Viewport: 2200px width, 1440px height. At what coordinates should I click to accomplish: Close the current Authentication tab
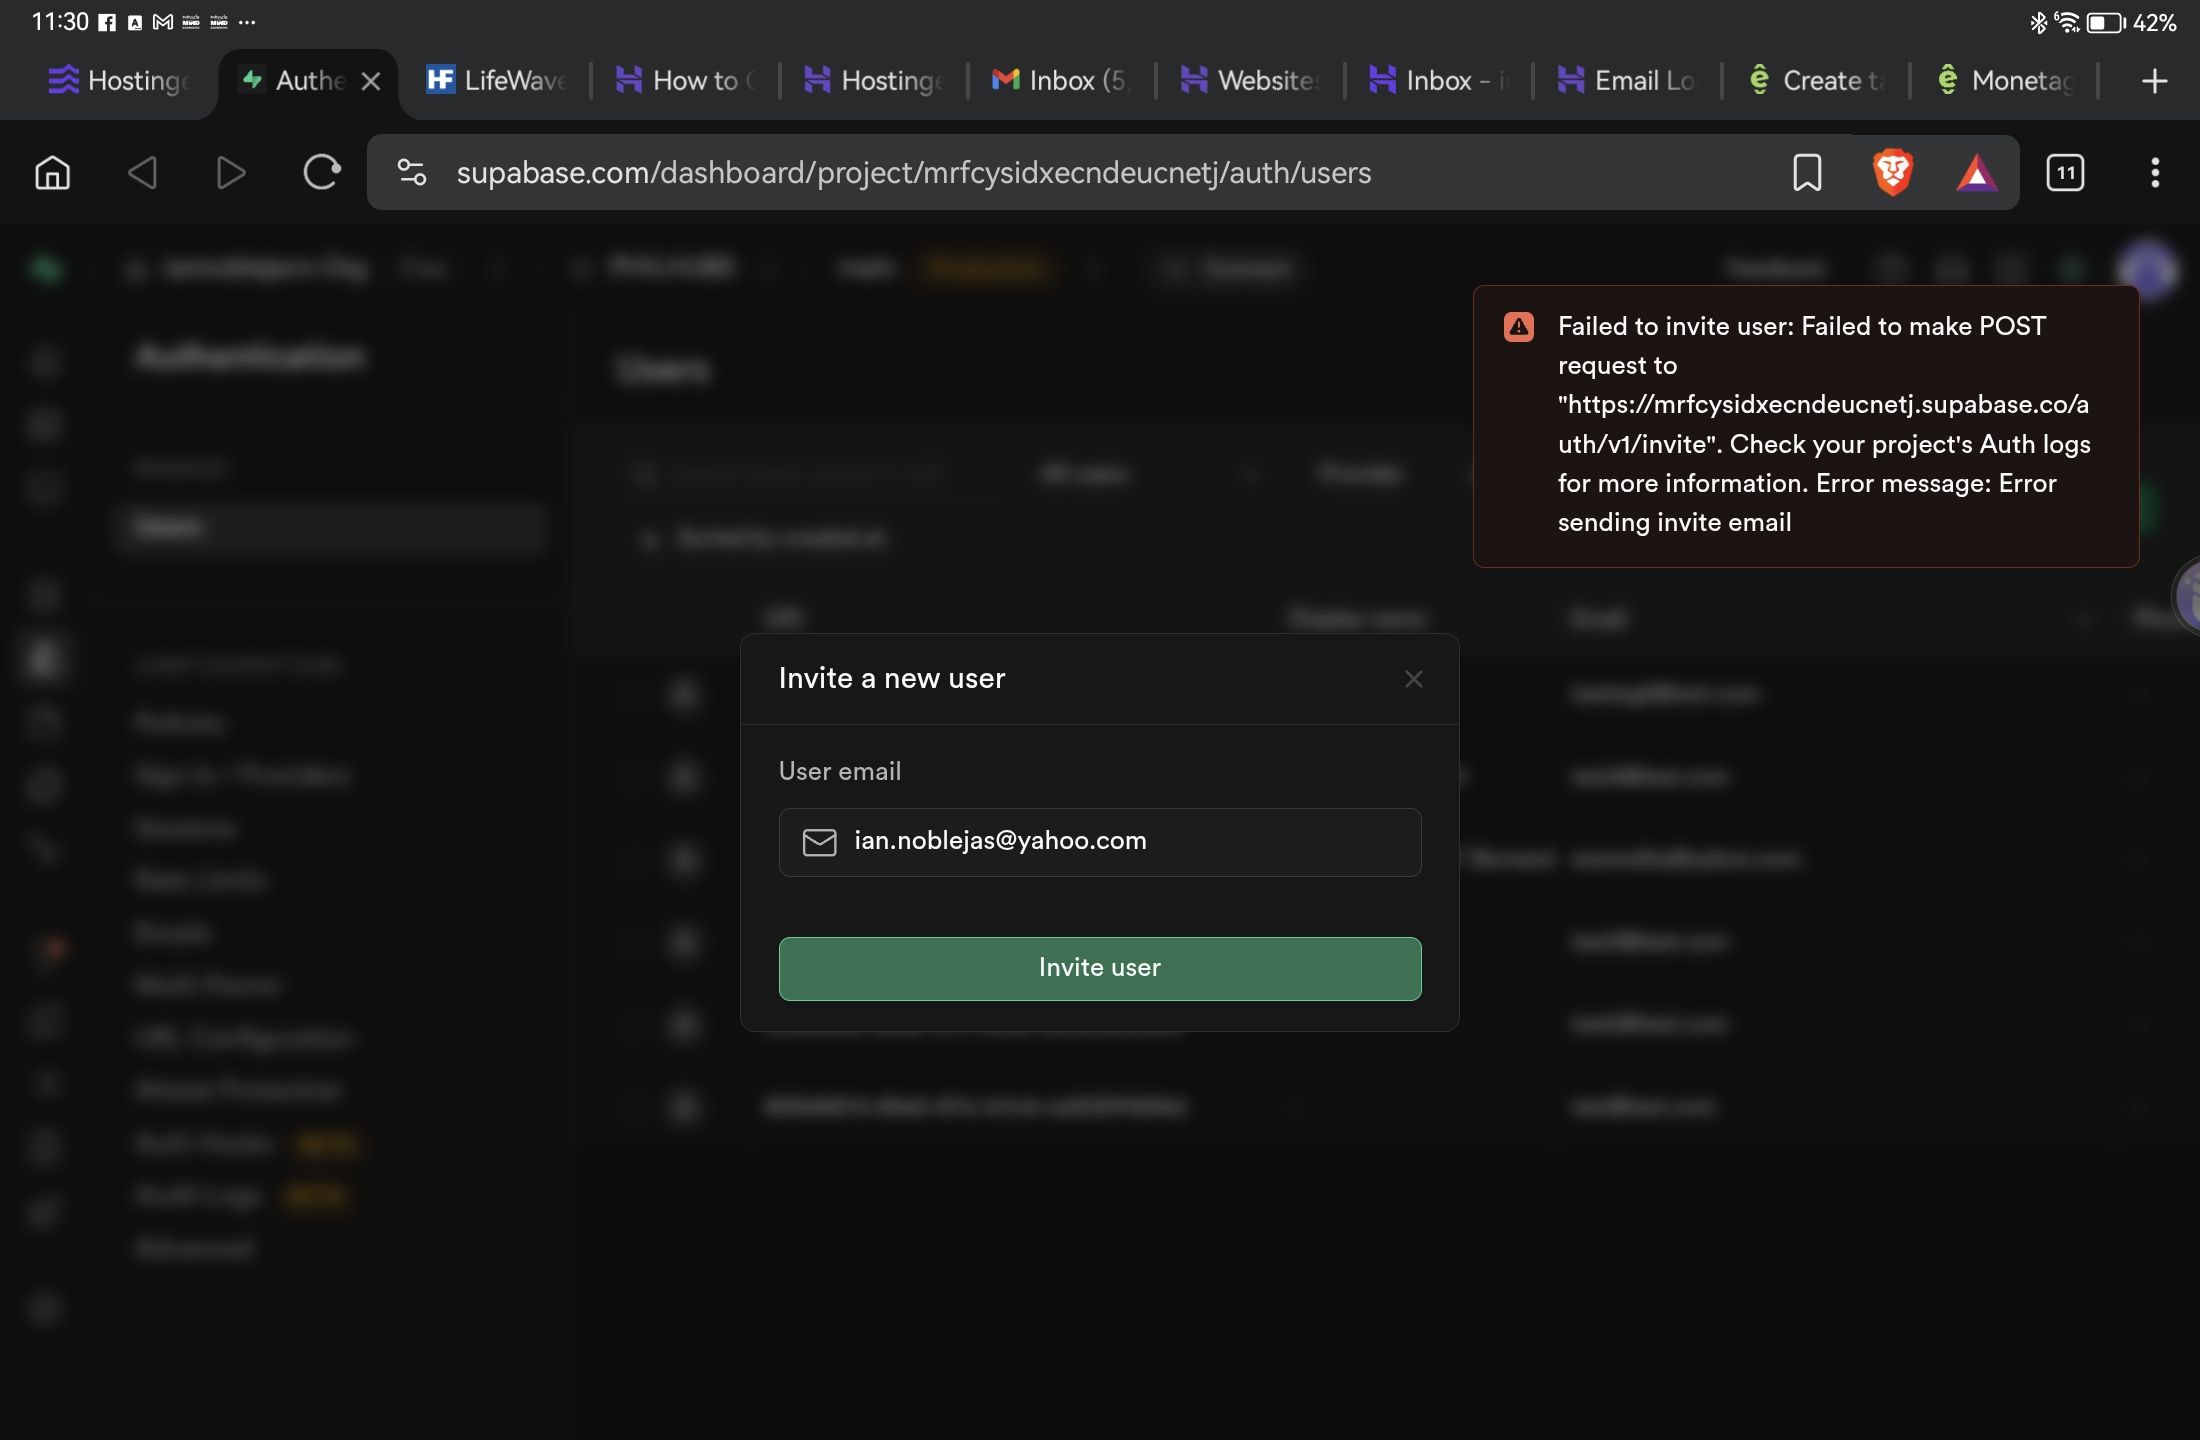click(371, 81)
